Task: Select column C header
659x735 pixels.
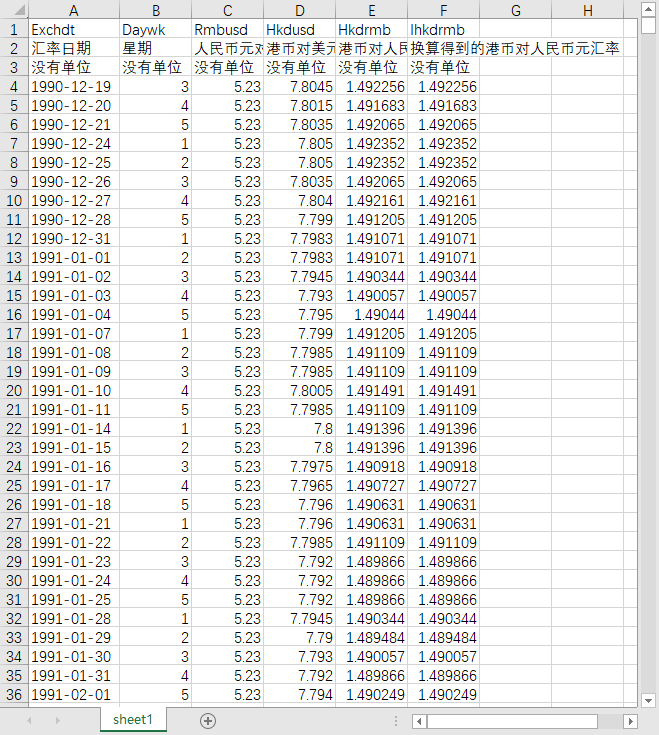Action: click(227, 10)
